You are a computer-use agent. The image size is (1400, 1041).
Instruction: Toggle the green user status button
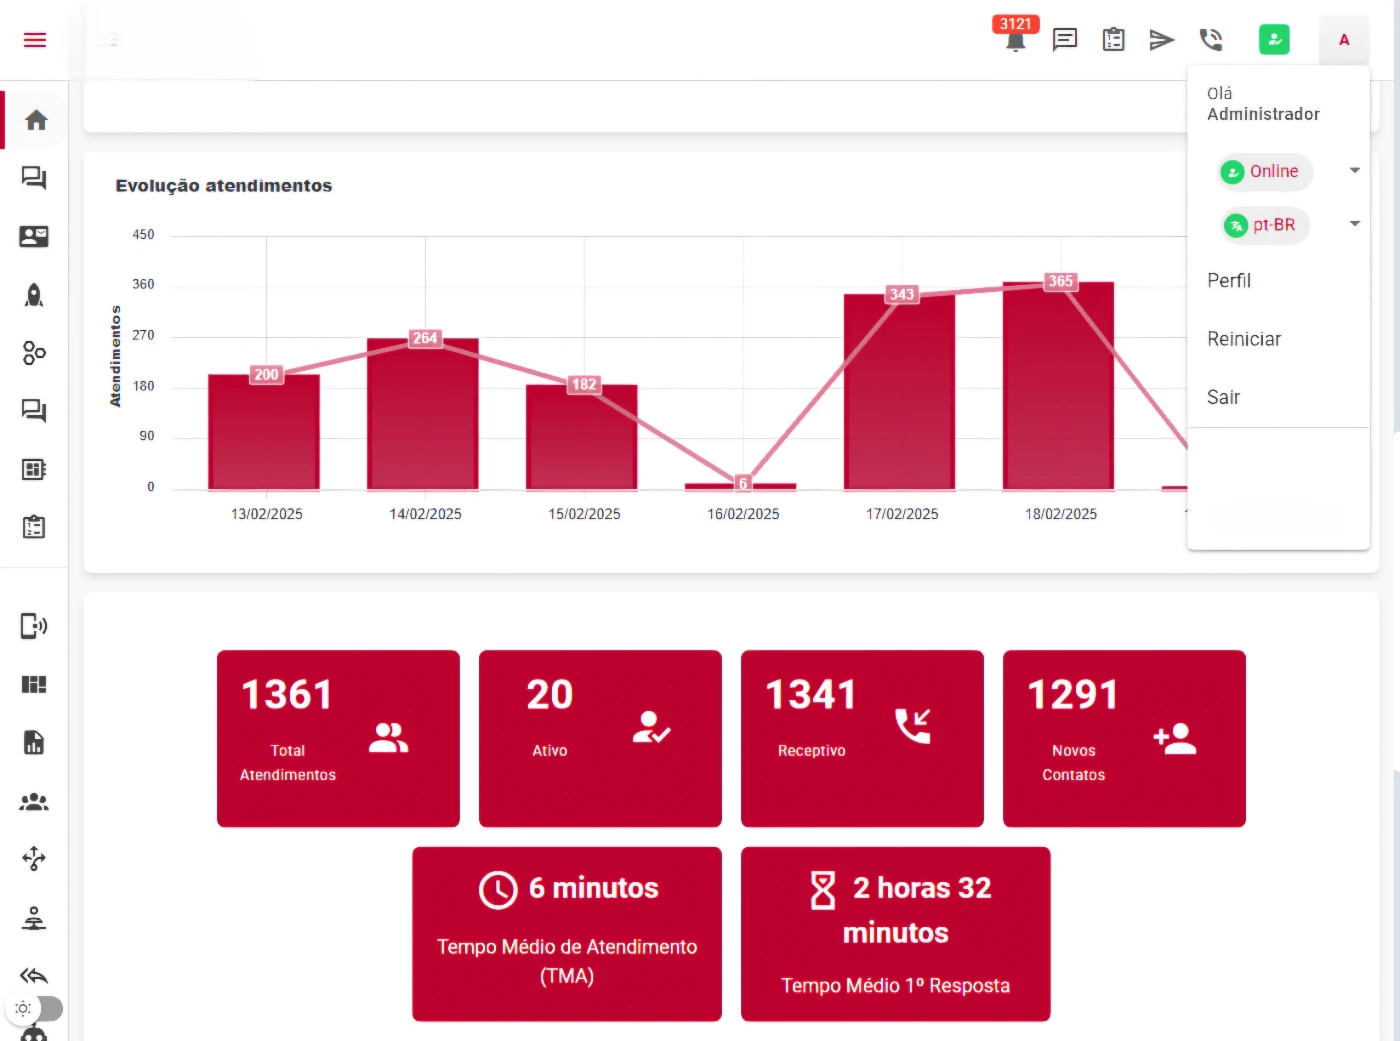pos(1274,40)
